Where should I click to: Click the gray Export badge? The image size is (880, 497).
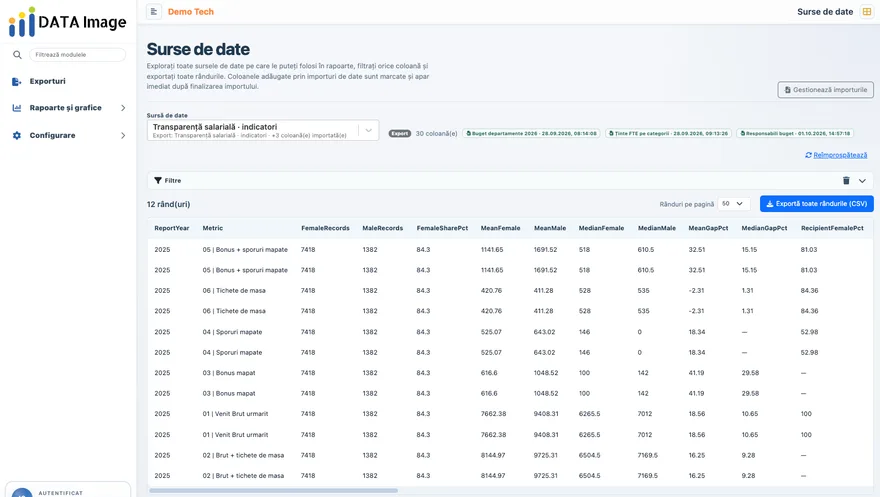point(400,134)
